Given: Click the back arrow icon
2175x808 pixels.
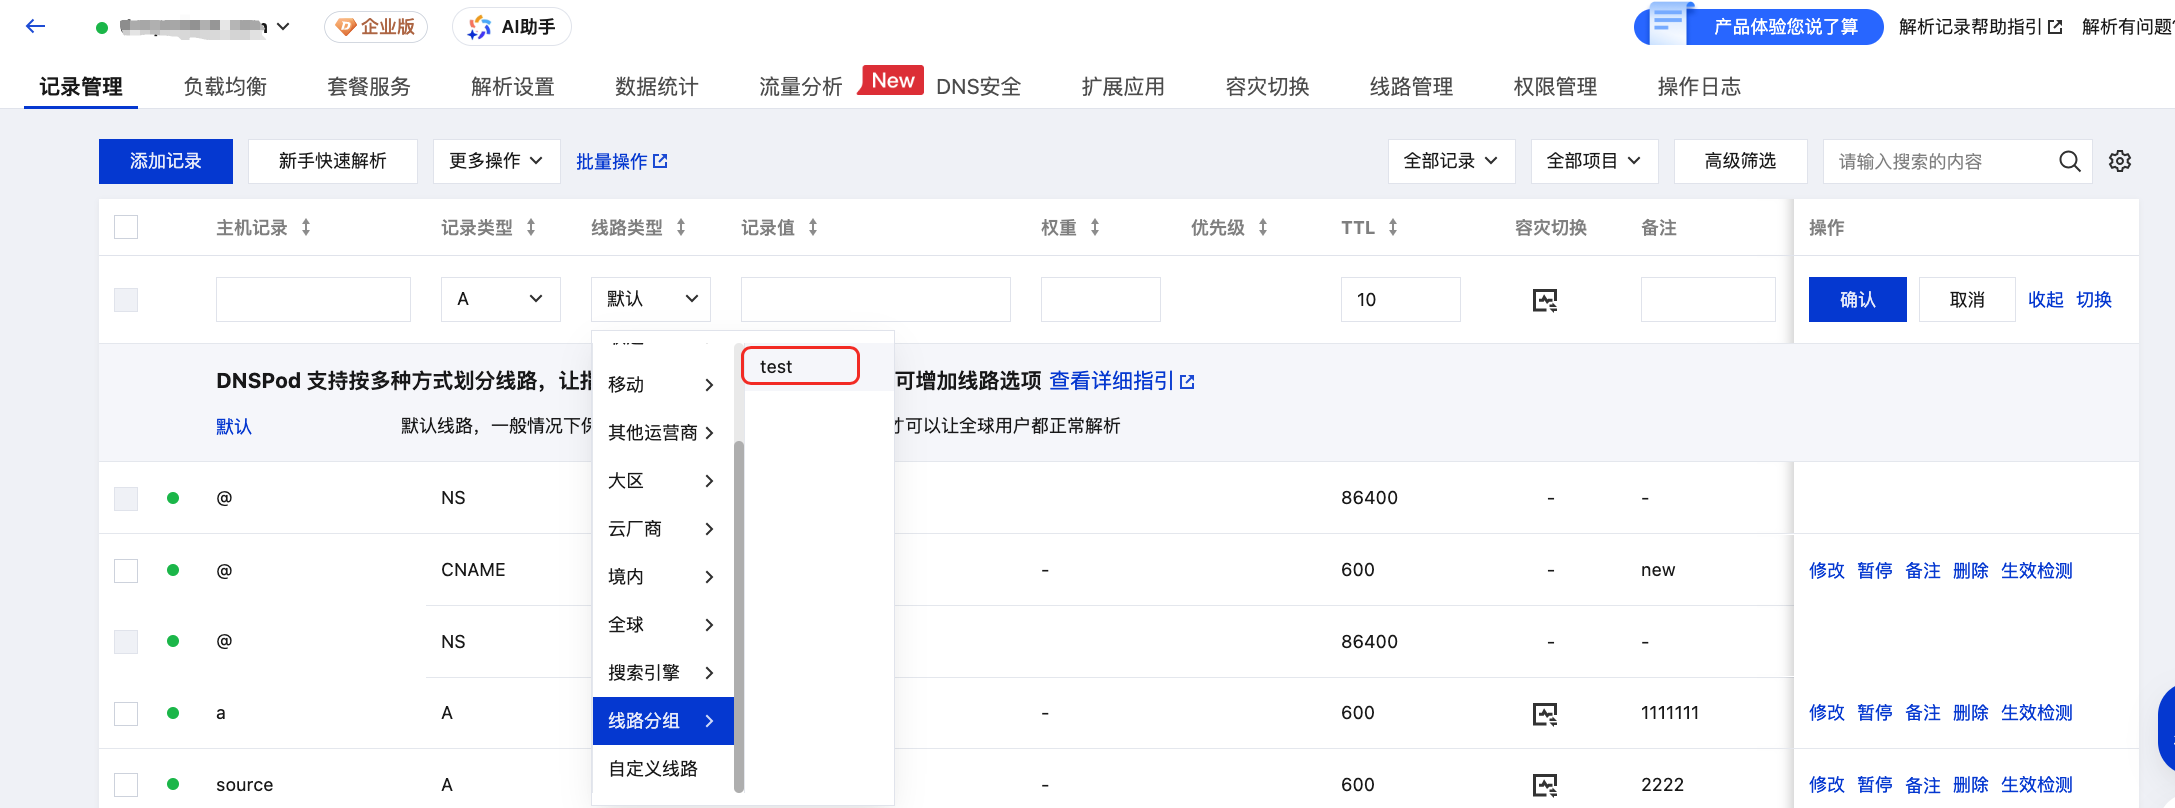Looking at the screenshot, I should click(x=36, y=27).
